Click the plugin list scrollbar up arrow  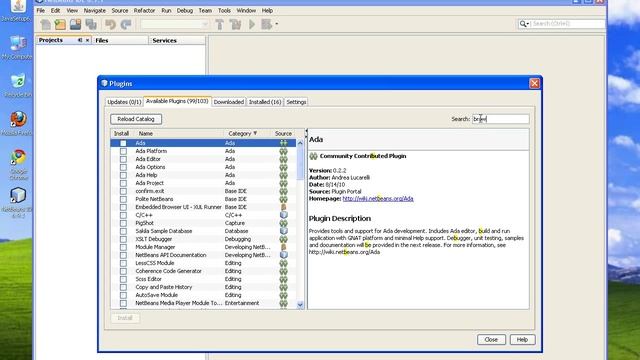[300, 143]
